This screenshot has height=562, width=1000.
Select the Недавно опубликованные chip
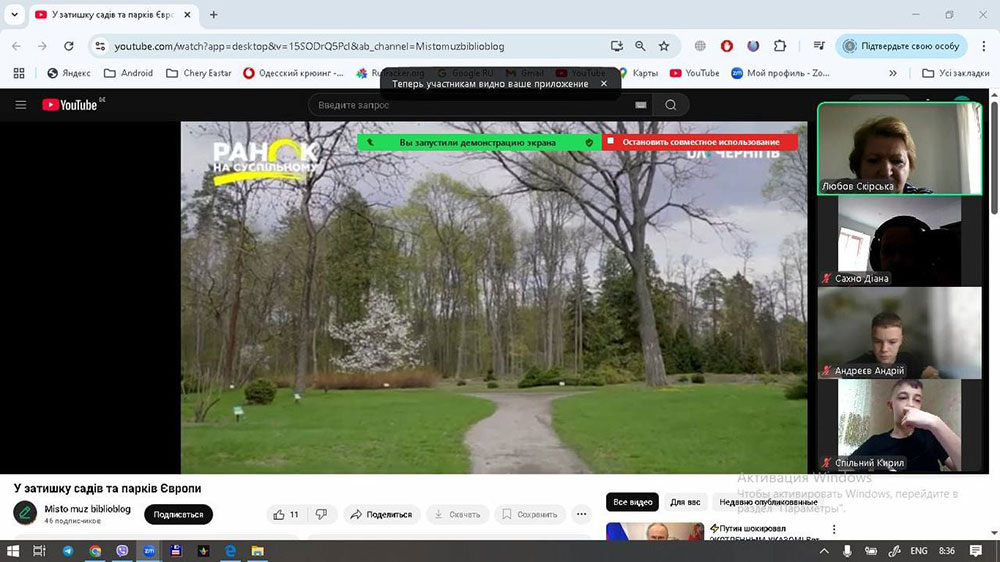pos(768,502)
